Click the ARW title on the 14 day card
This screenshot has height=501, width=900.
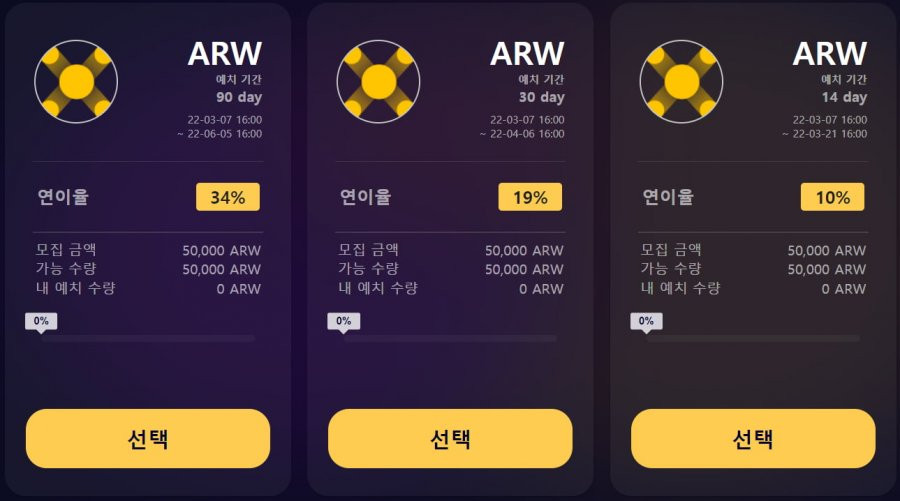(830, 54)
